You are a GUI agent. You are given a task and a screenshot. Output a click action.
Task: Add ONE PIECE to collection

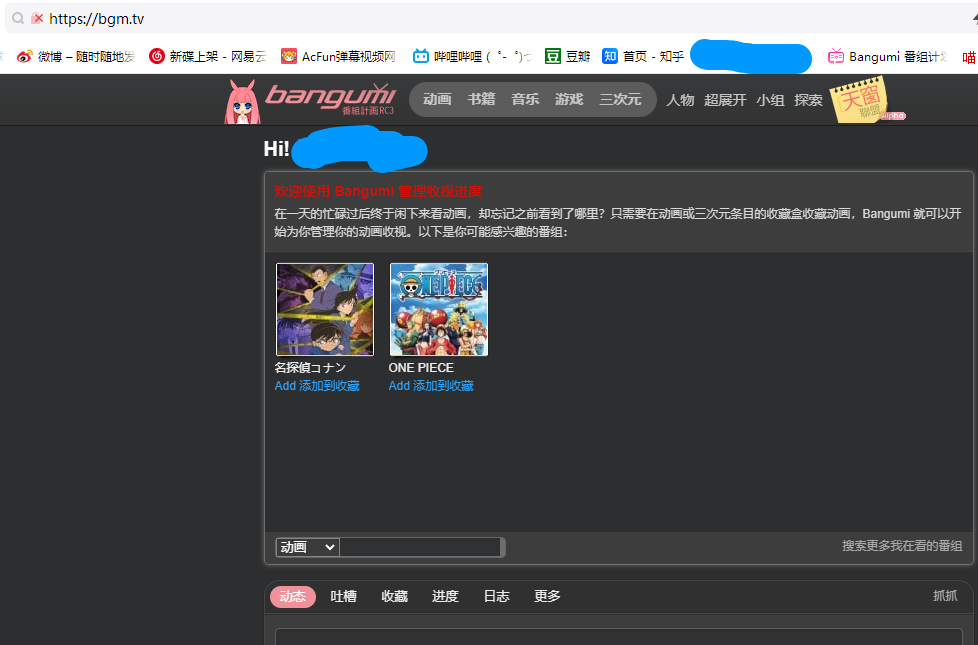coord(431,386)
